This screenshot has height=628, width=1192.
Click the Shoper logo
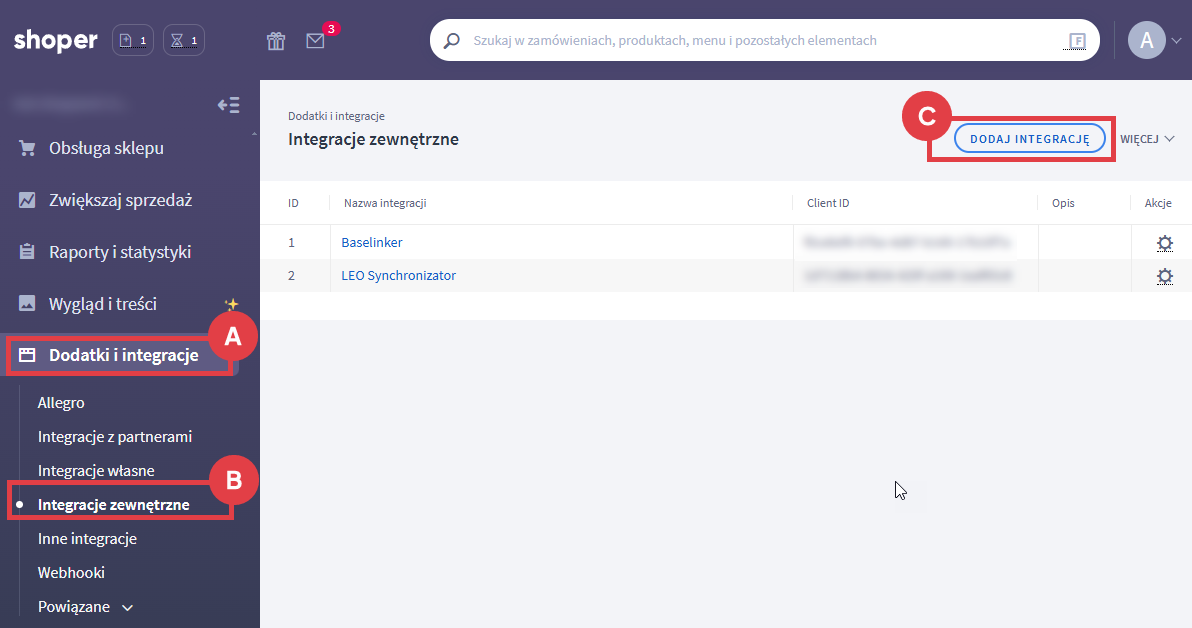(56, 41)
